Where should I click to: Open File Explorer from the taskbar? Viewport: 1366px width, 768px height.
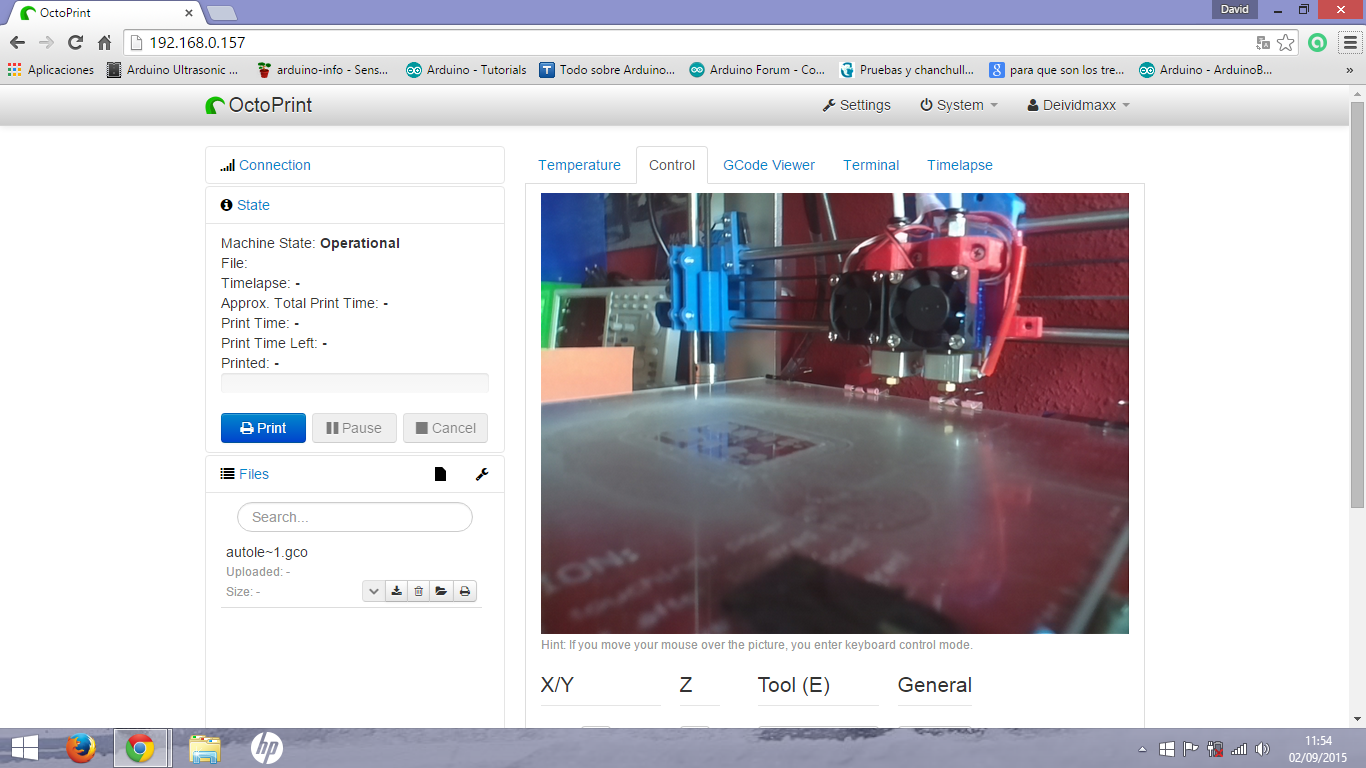tap(205, 747)
